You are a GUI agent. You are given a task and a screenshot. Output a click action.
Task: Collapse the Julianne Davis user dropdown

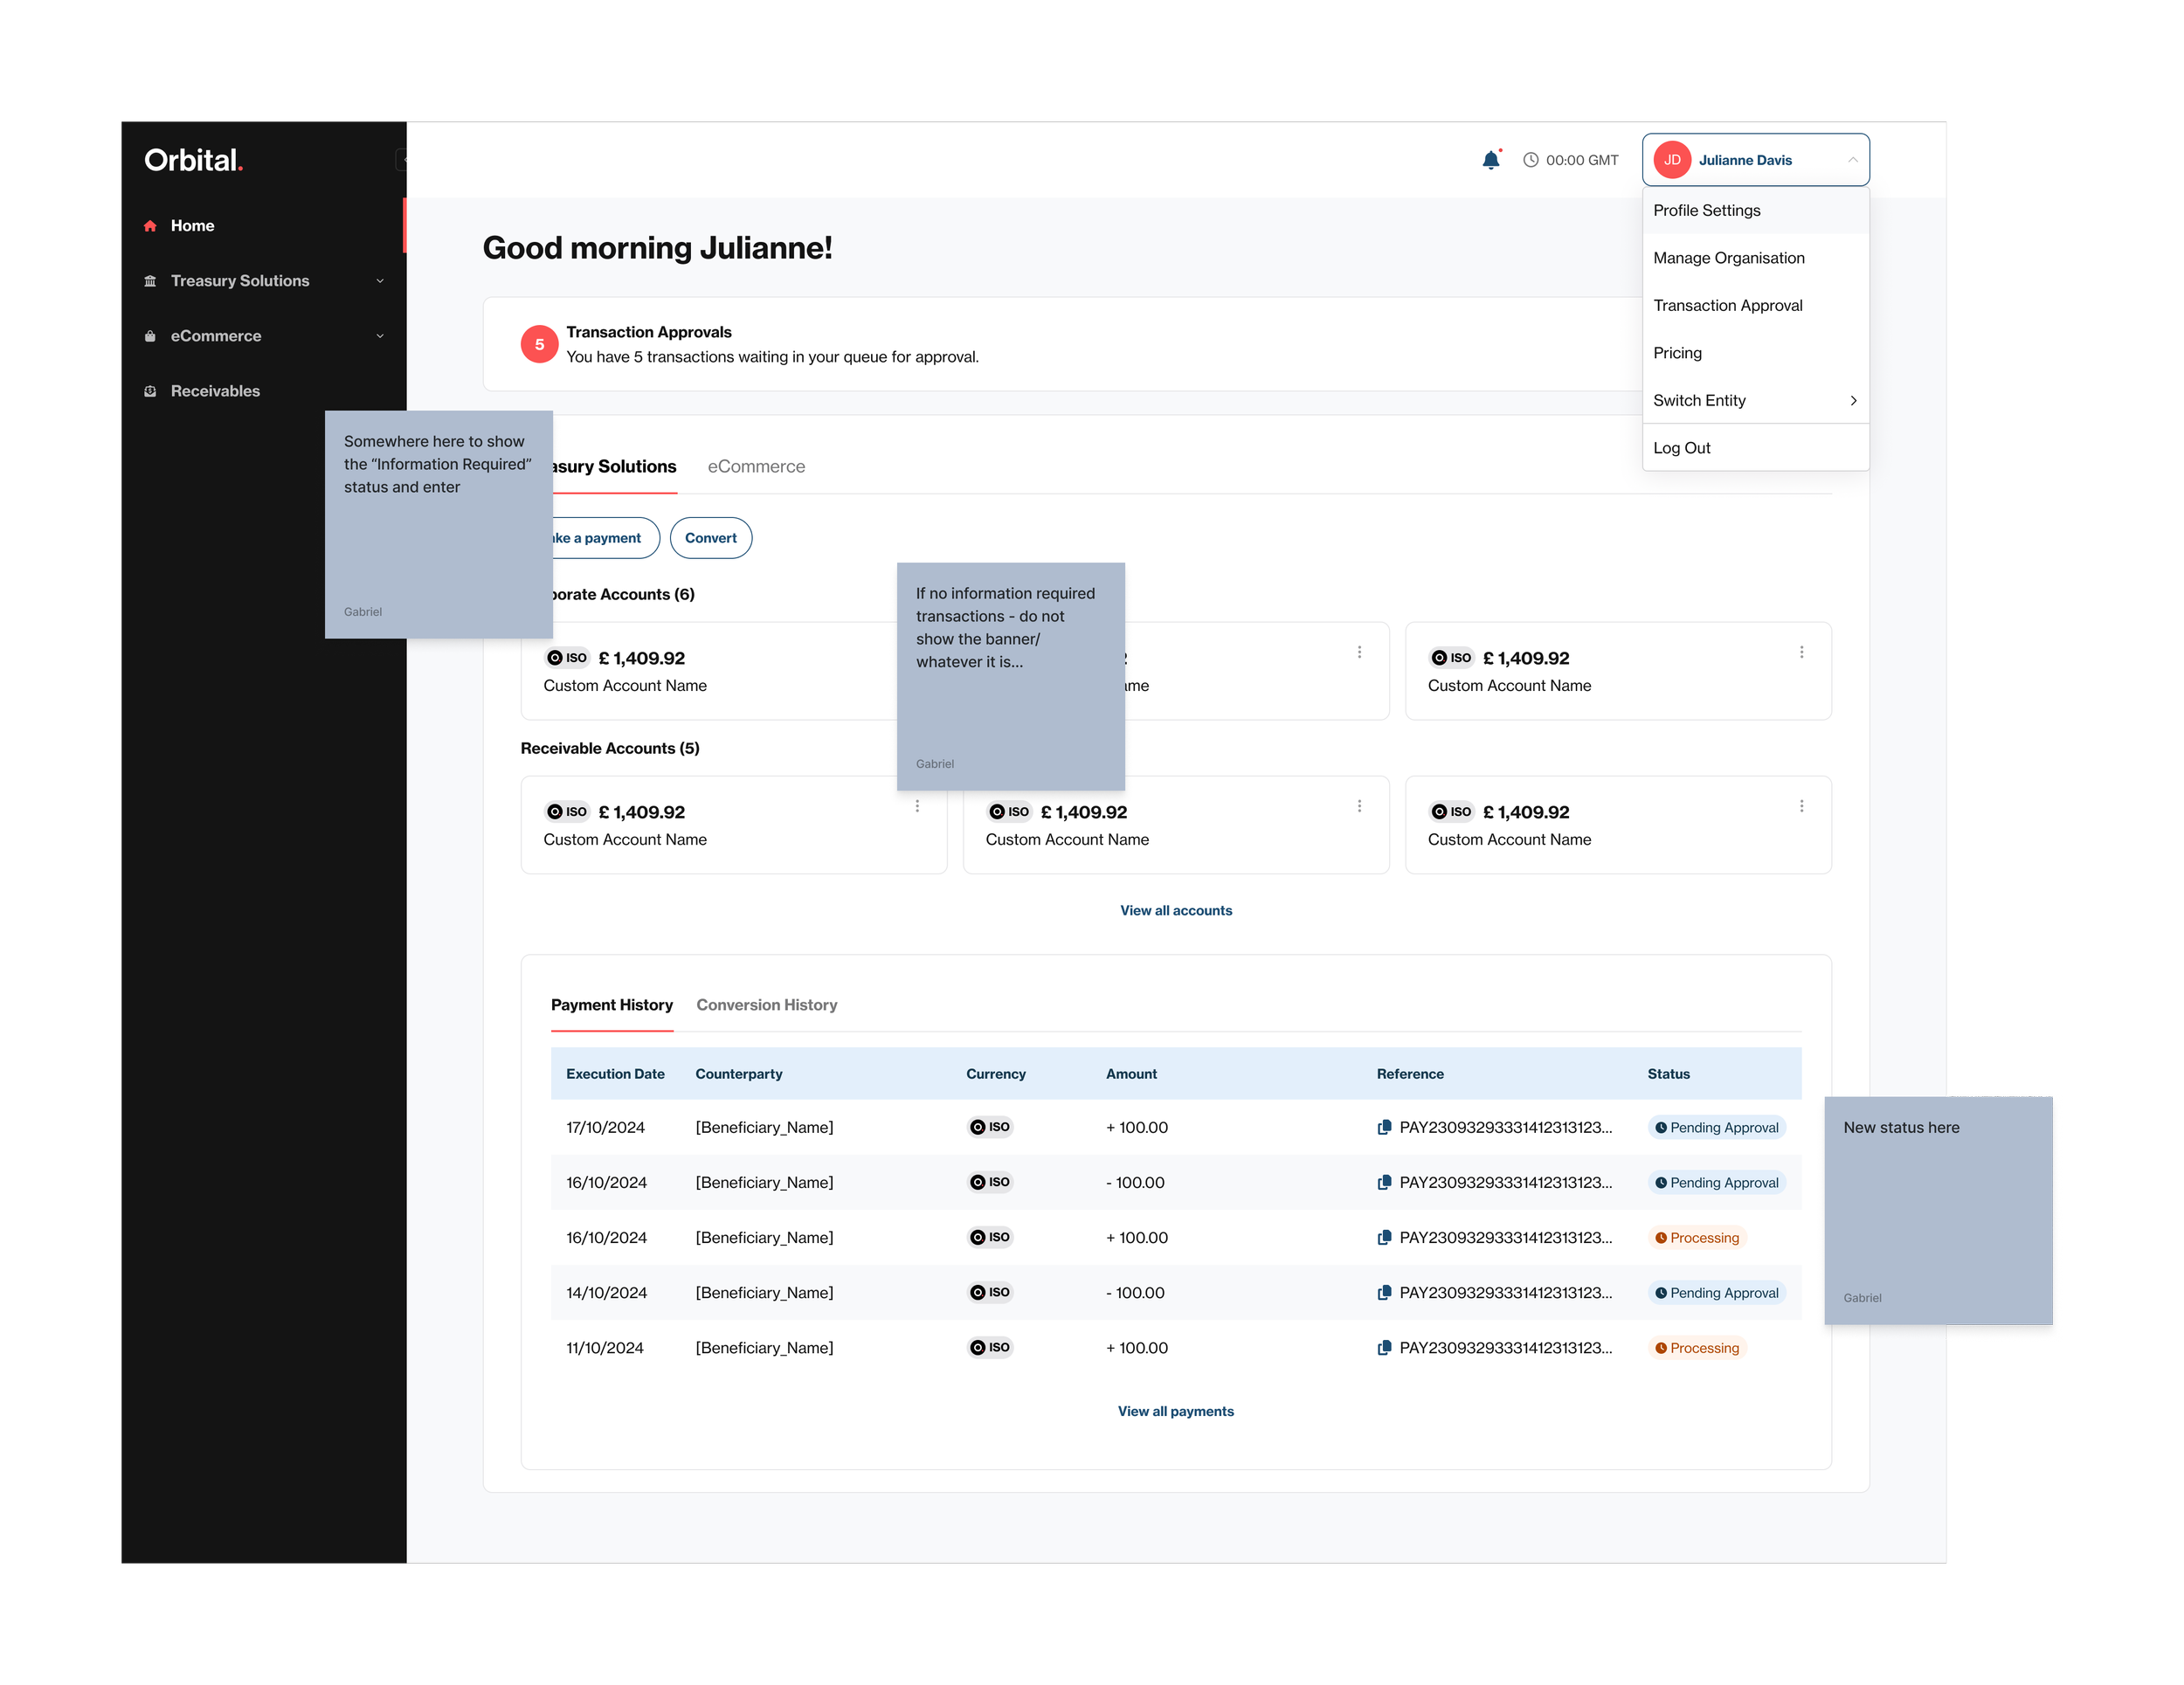click(1852, 160)
